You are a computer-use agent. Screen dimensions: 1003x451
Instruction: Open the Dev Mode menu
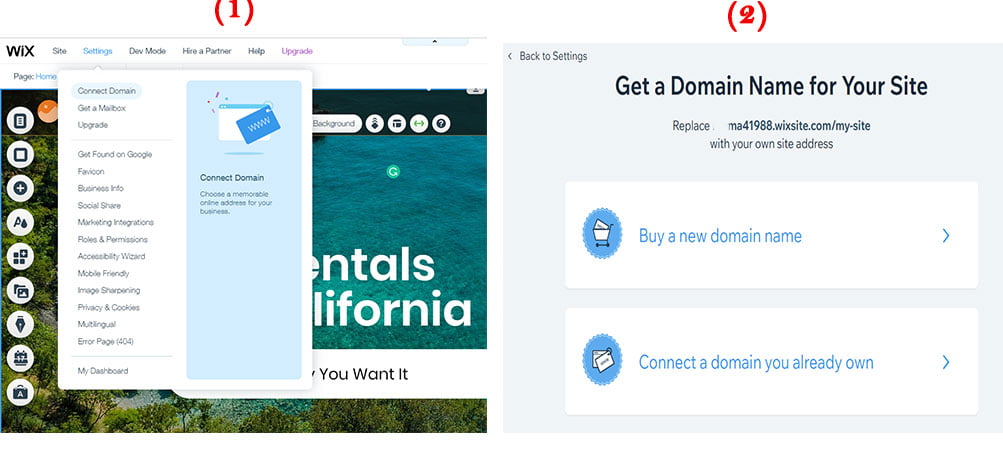(x=147, y=51)
